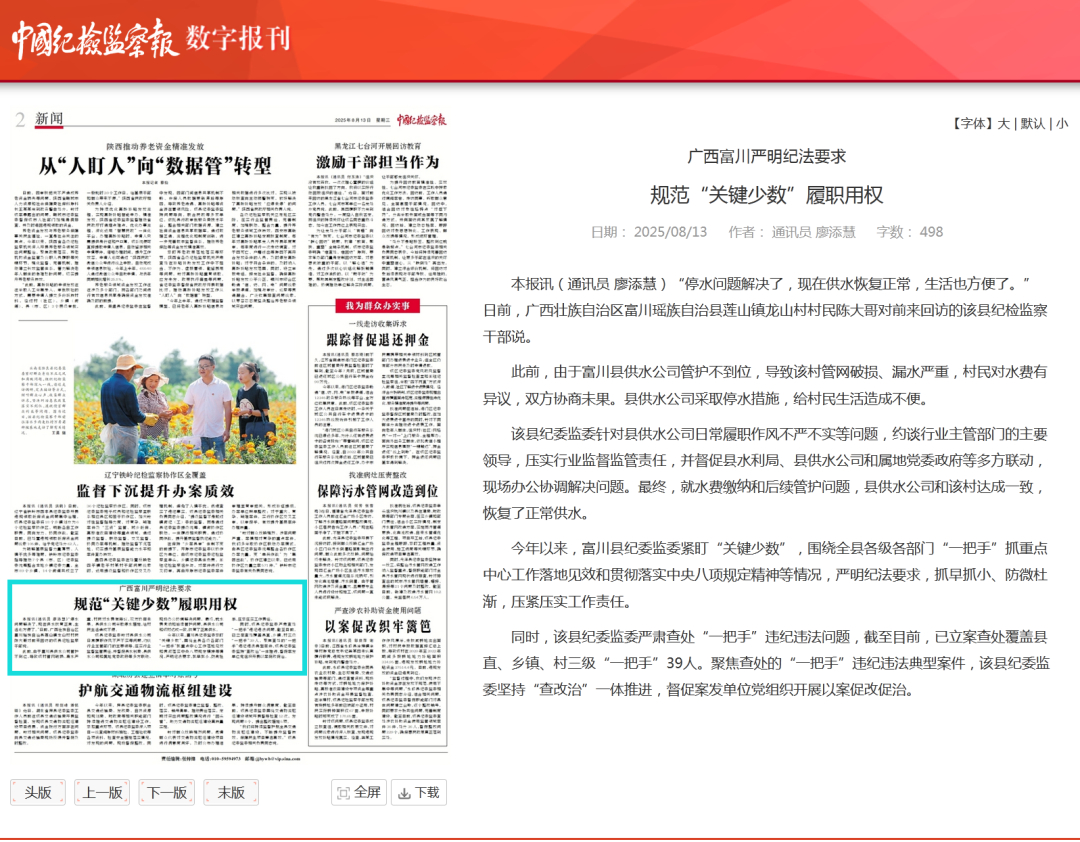Go to the first page with 头版
The width and height of the screenshot is (1080, 842).
pyautogui.click(x=38, y=792)
